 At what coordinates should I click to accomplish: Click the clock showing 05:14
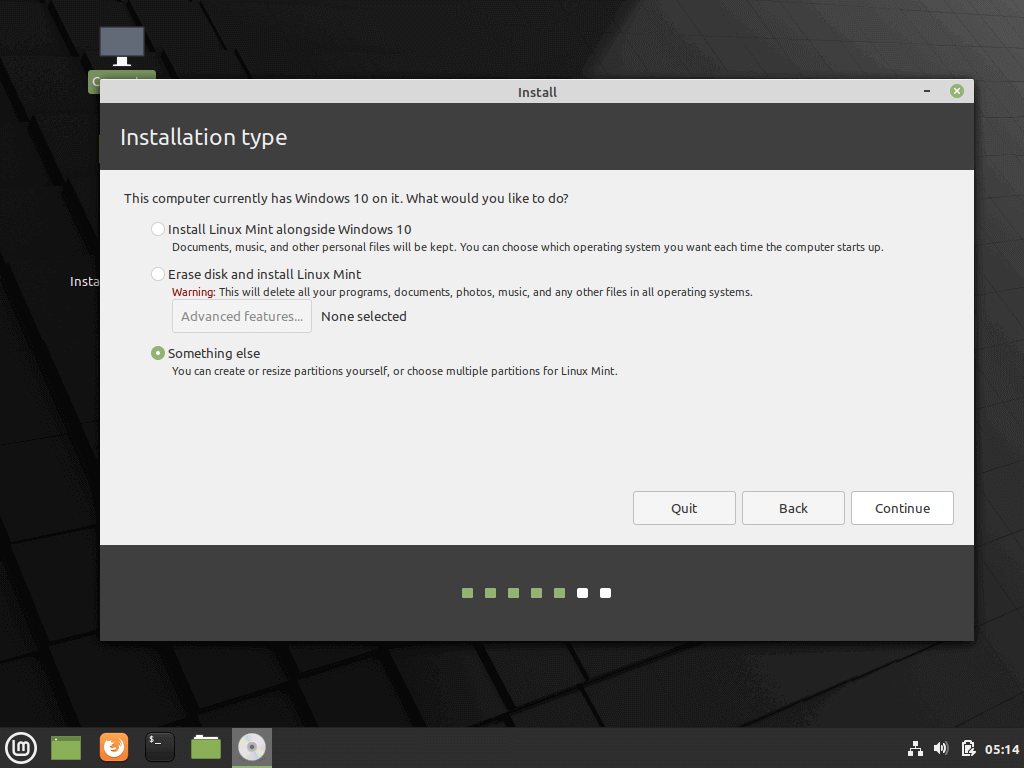coord(1001,748)
